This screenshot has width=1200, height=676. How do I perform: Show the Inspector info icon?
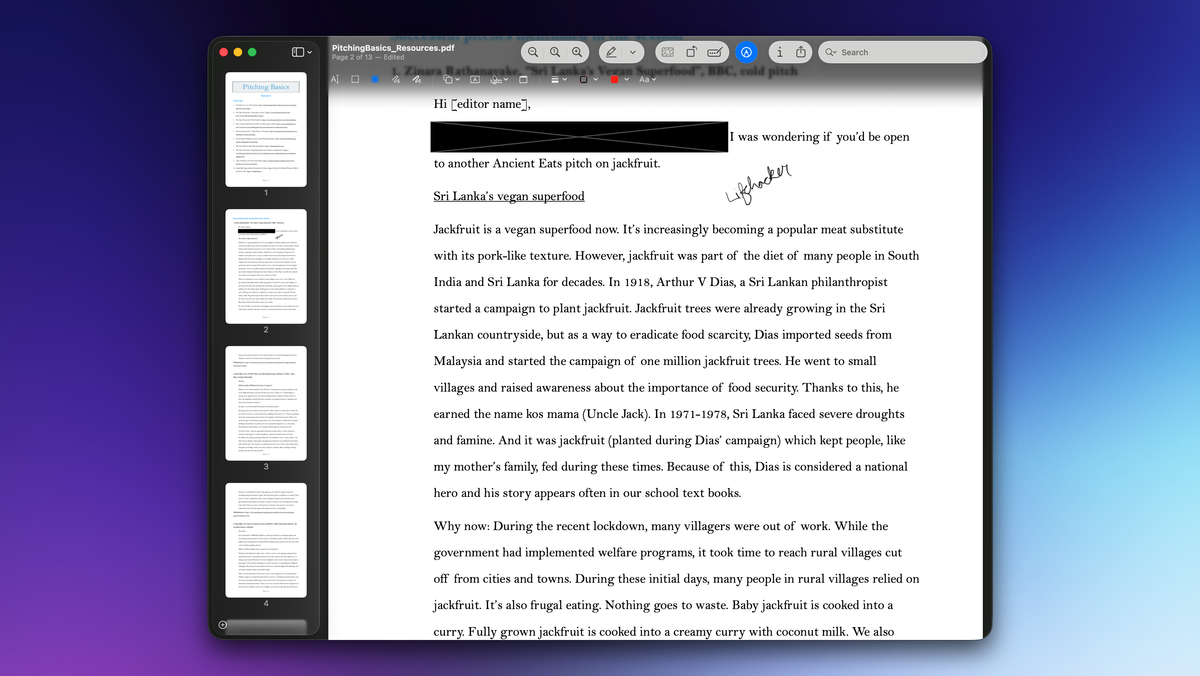coord(780,52)
